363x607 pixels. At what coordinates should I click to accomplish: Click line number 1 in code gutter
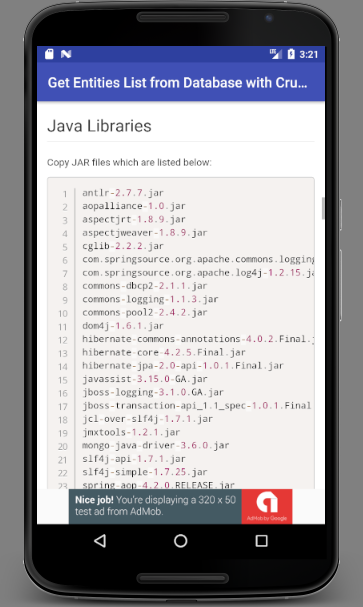tap(65, 194)
